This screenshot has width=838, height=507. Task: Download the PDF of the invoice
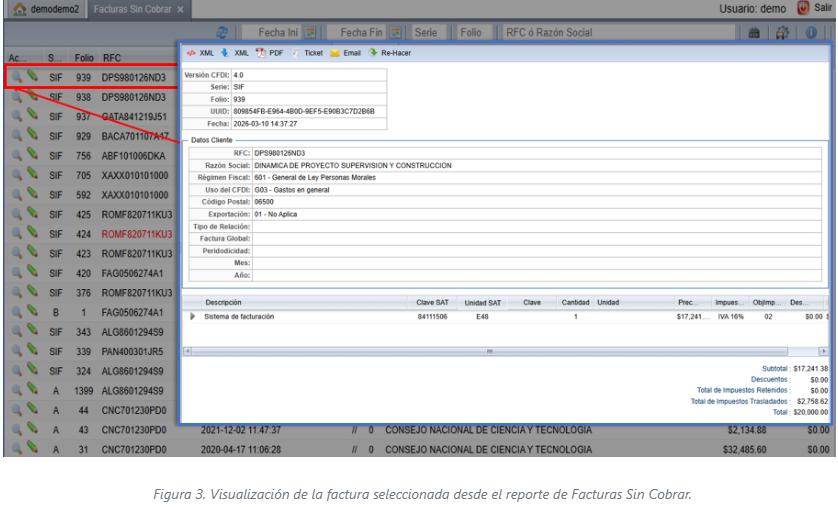click(269, 52)
